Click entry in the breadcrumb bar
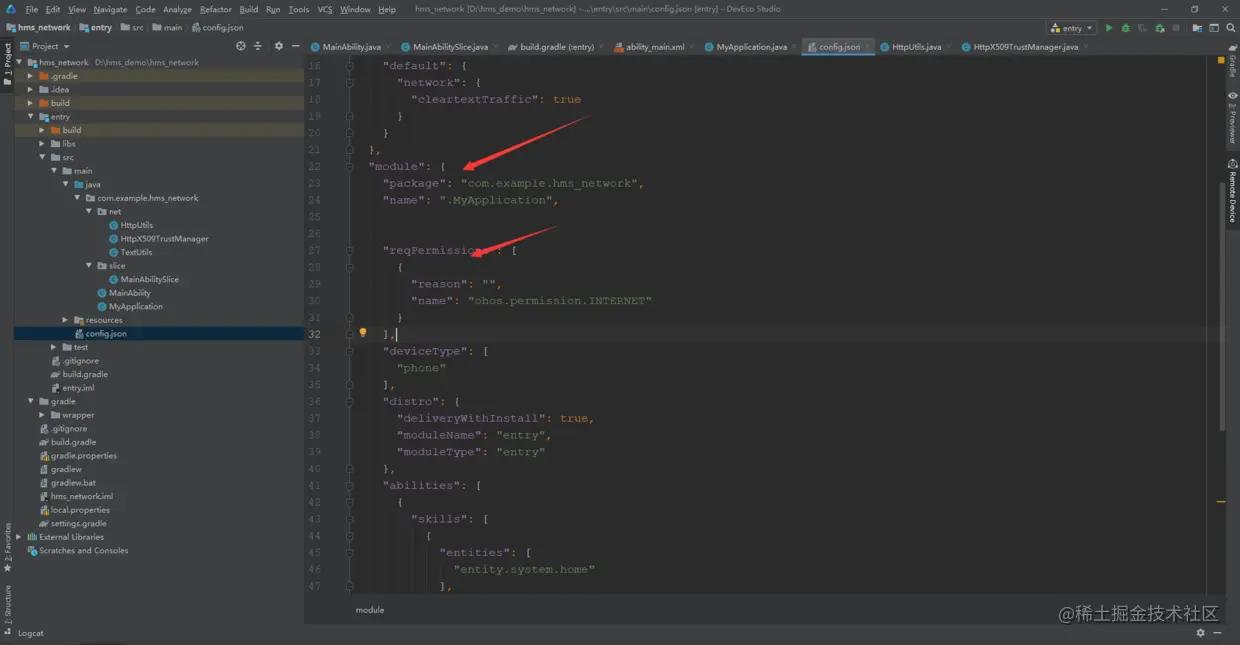 [x=95, y=28]
